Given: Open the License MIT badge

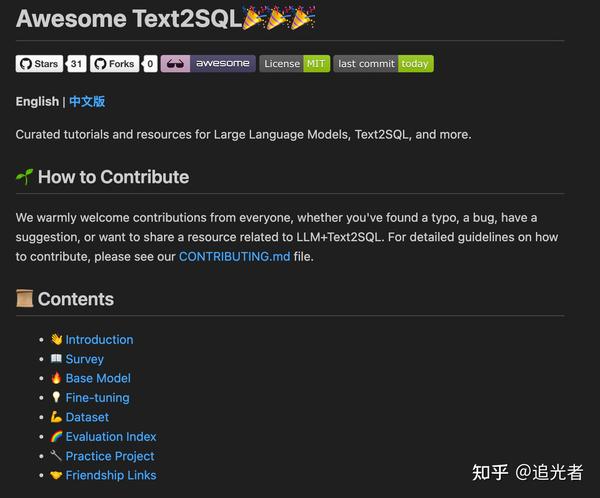Looking at the screenshot, I should point(295,64).
